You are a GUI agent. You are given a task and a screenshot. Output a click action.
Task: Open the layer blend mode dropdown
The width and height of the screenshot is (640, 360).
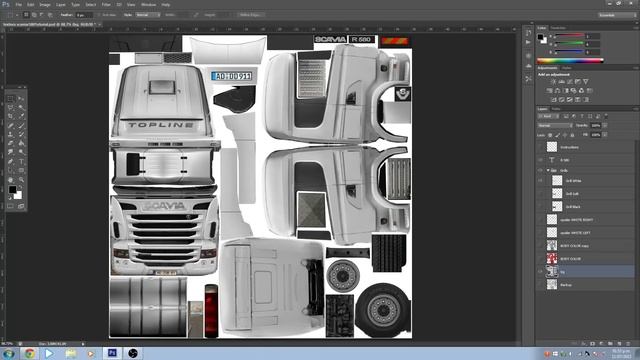[555, 125]
